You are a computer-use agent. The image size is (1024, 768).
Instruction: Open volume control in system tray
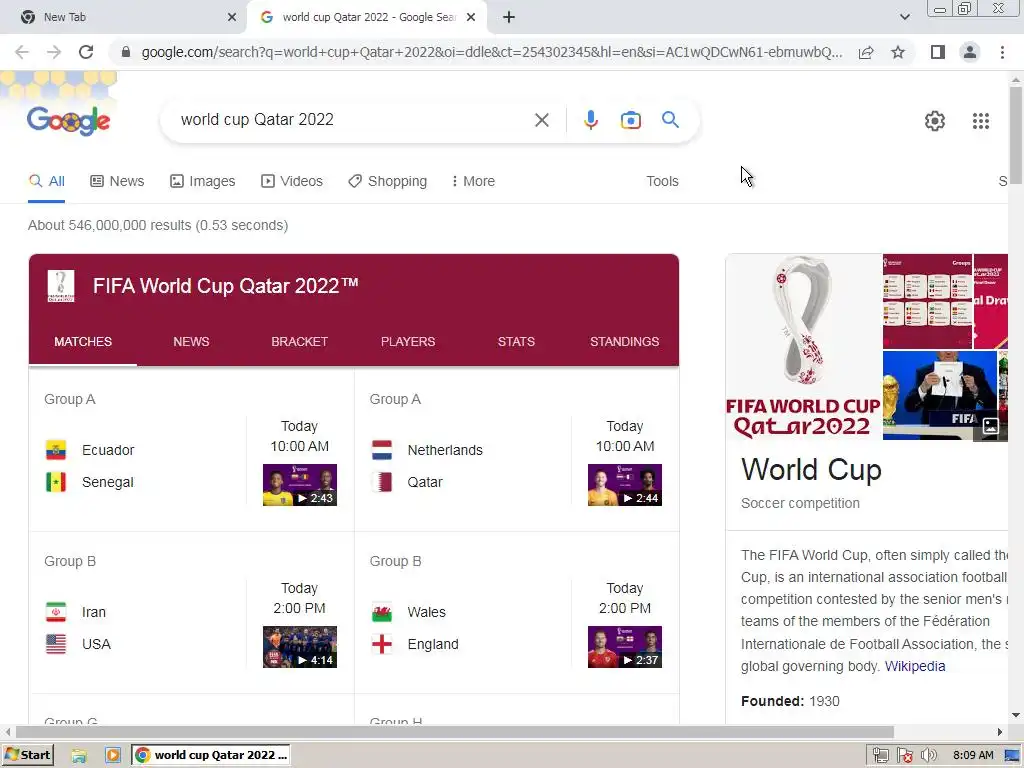(x=928, y=756)
